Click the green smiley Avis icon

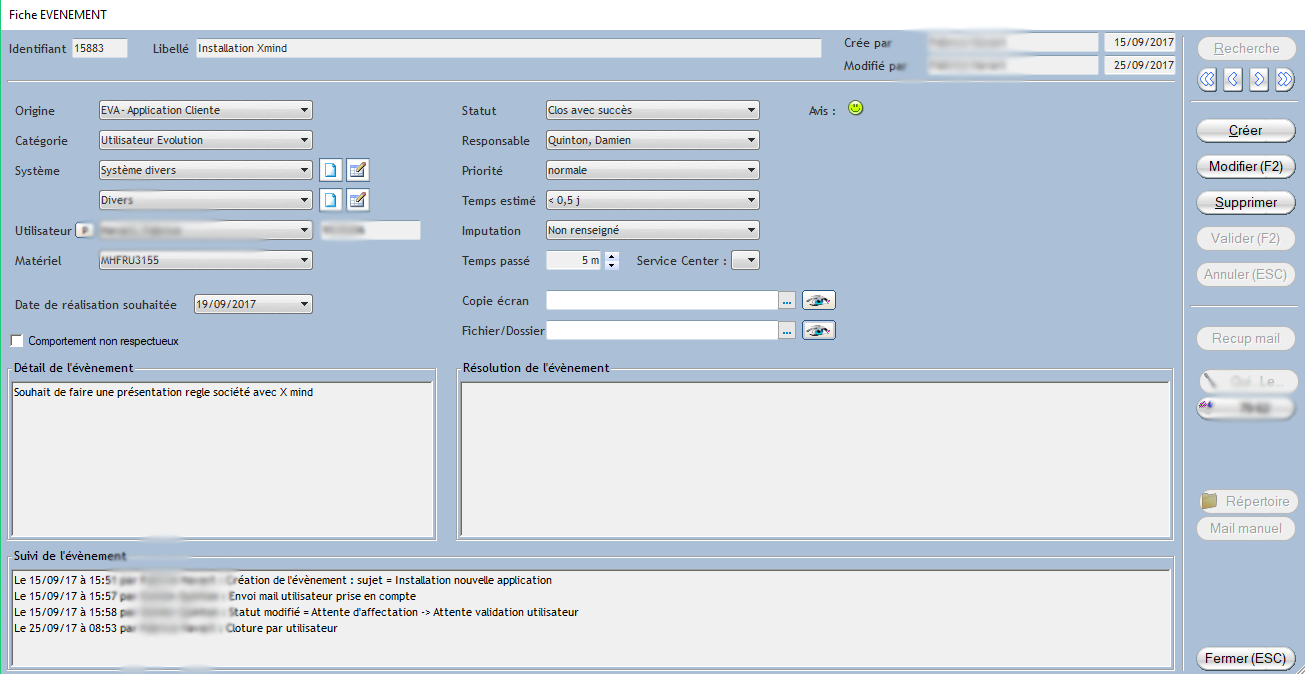[x=855, y=108]
